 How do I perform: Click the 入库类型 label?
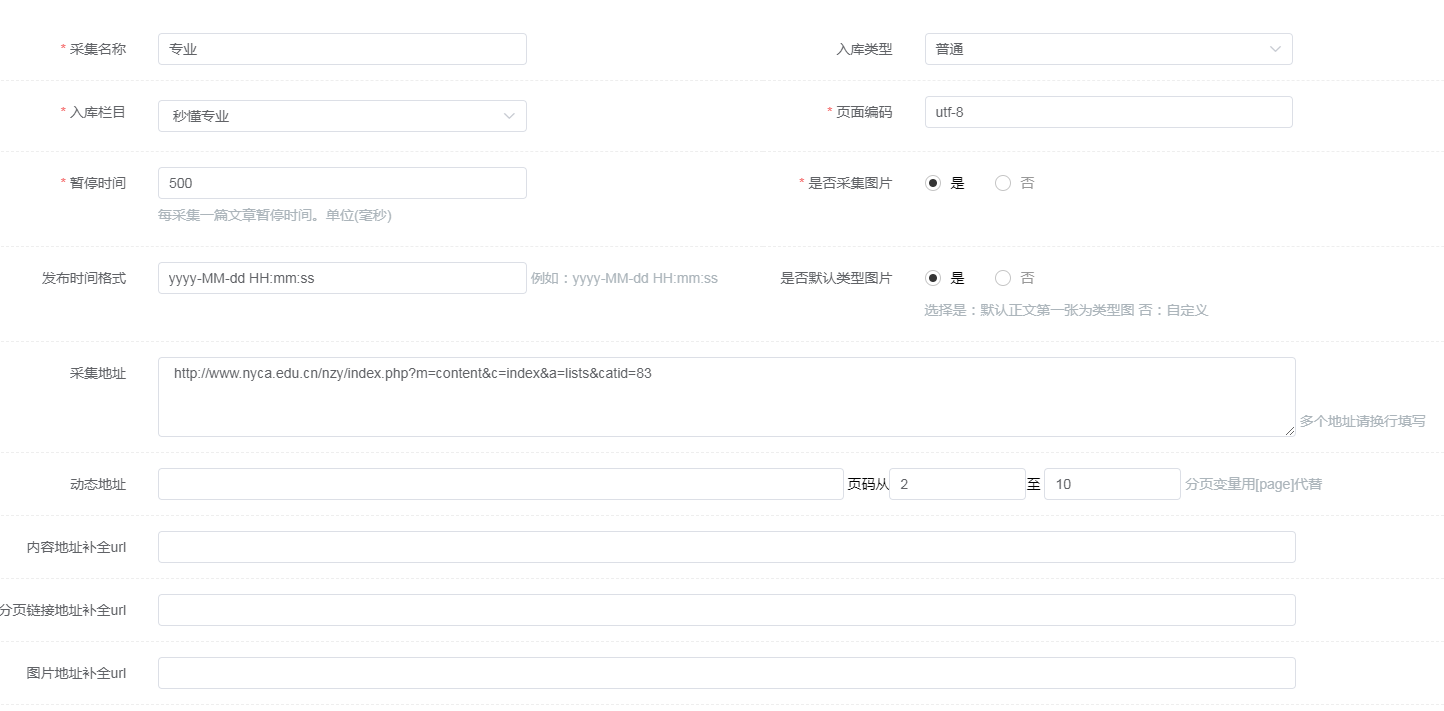coord(865,49)
